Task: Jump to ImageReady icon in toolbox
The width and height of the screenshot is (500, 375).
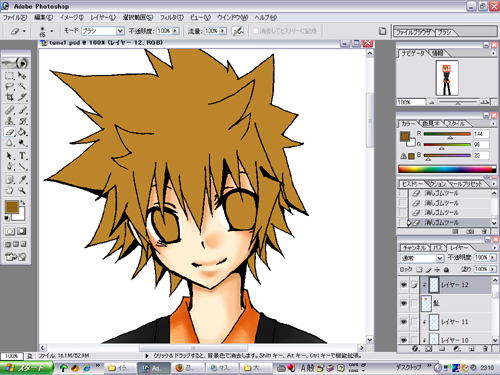Action: click(15, 257)
